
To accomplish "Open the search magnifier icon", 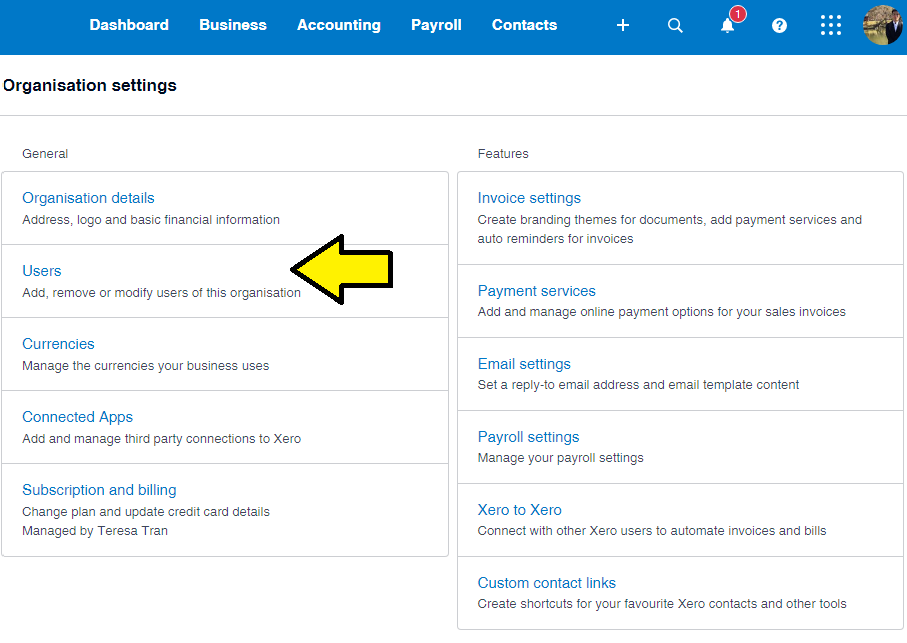I will pos(674,25).
